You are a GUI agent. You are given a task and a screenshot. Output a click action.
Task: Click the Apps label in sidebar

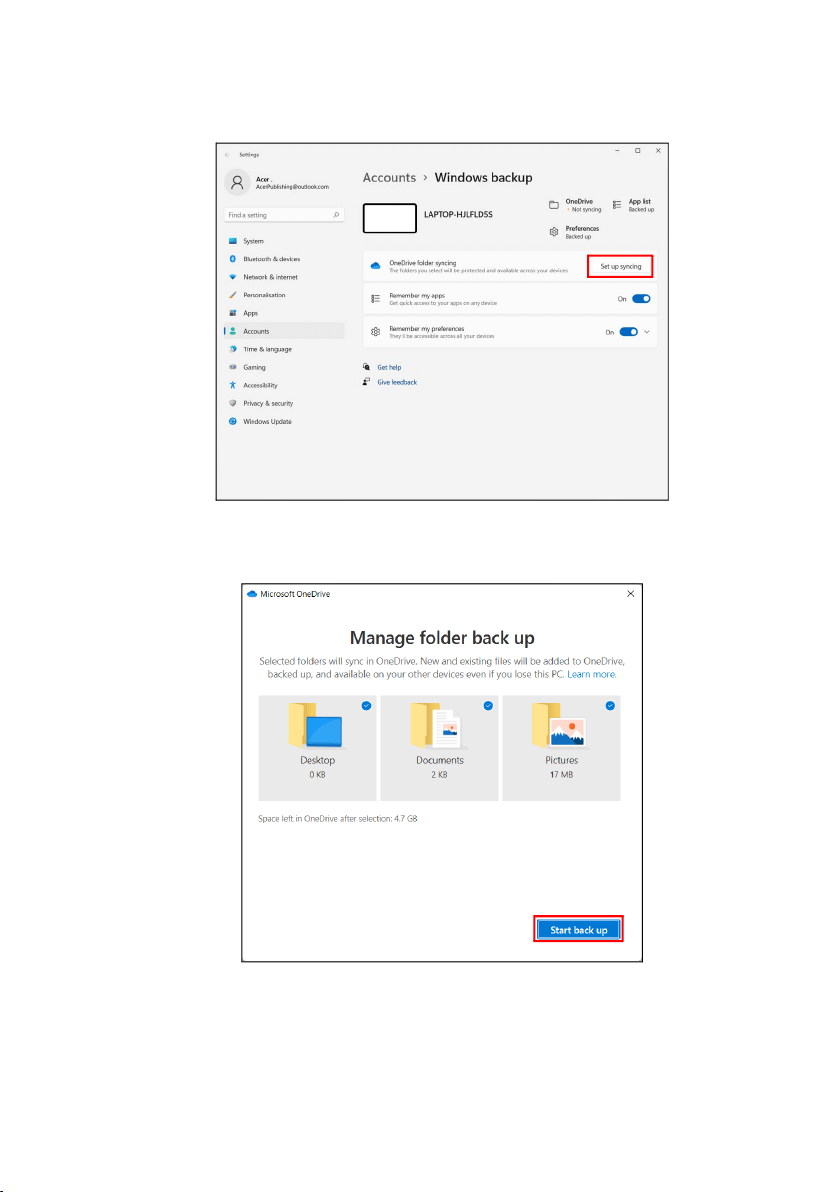[251, 313]
